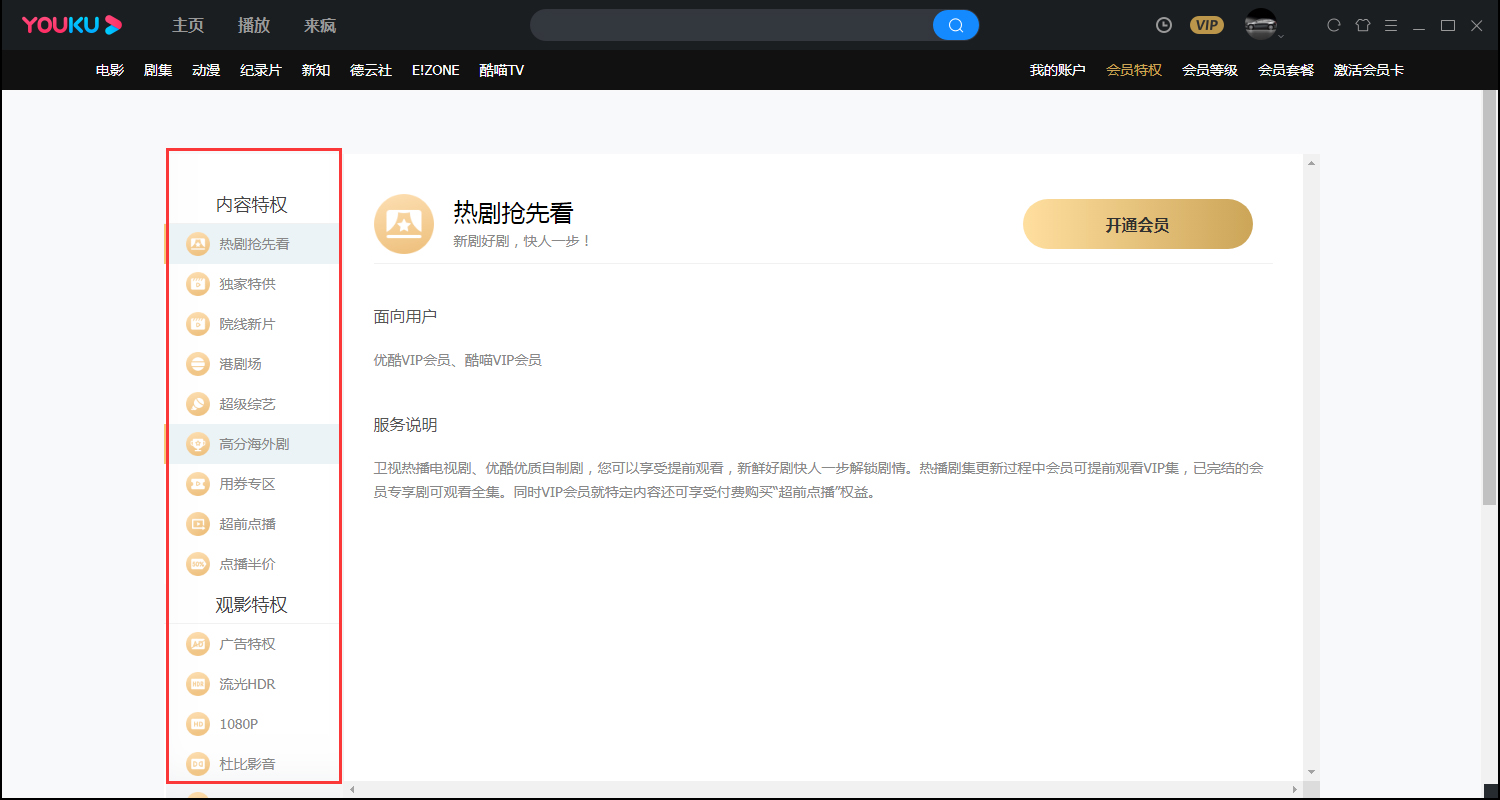Select 播放 in the top menu

tap(253, 25)
